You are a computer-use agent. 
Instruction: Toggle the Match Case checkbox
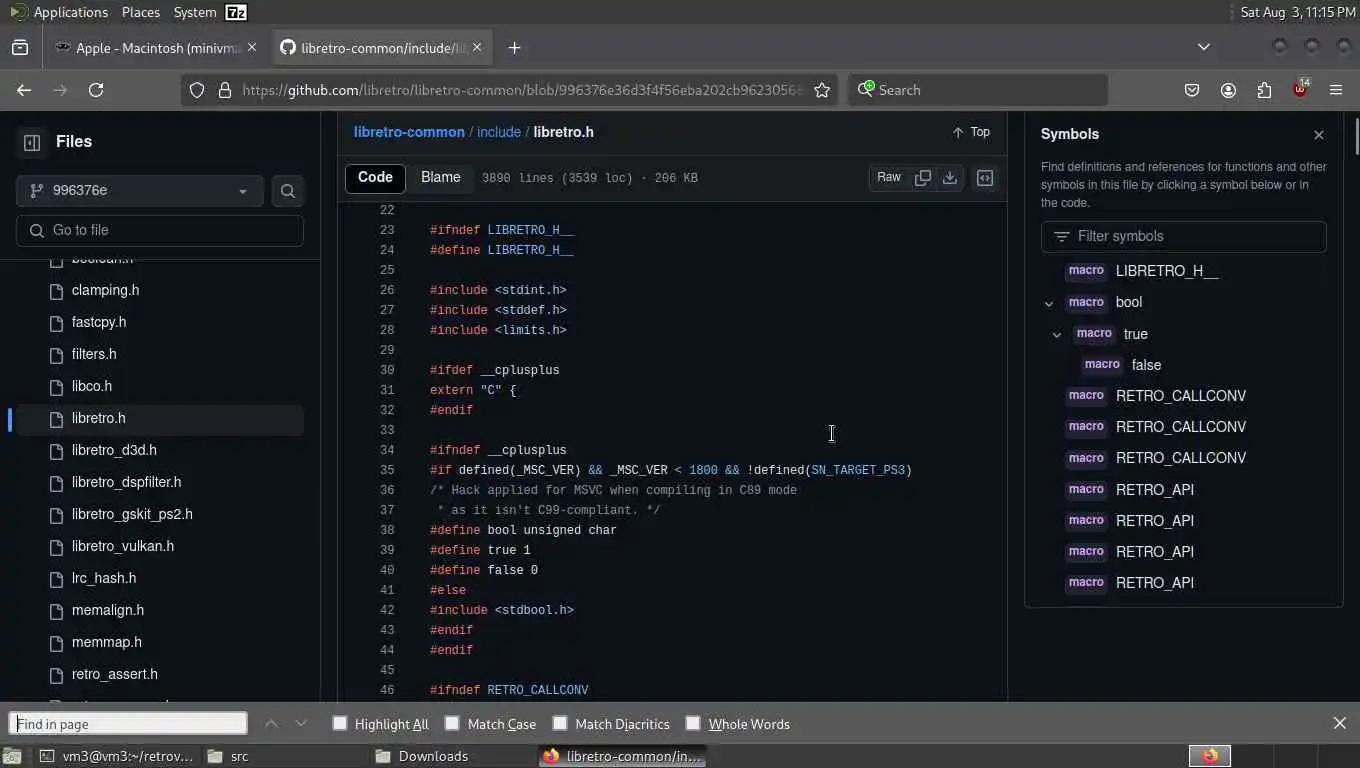tap(452, 723)
